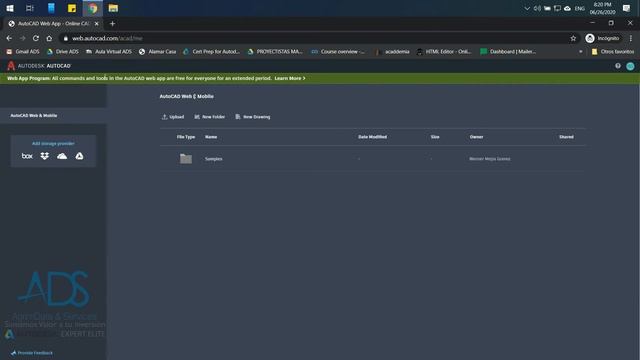Open Otros favoritos bookmarks folder
The height and width of the screenshot is (360, 640).
613,51
